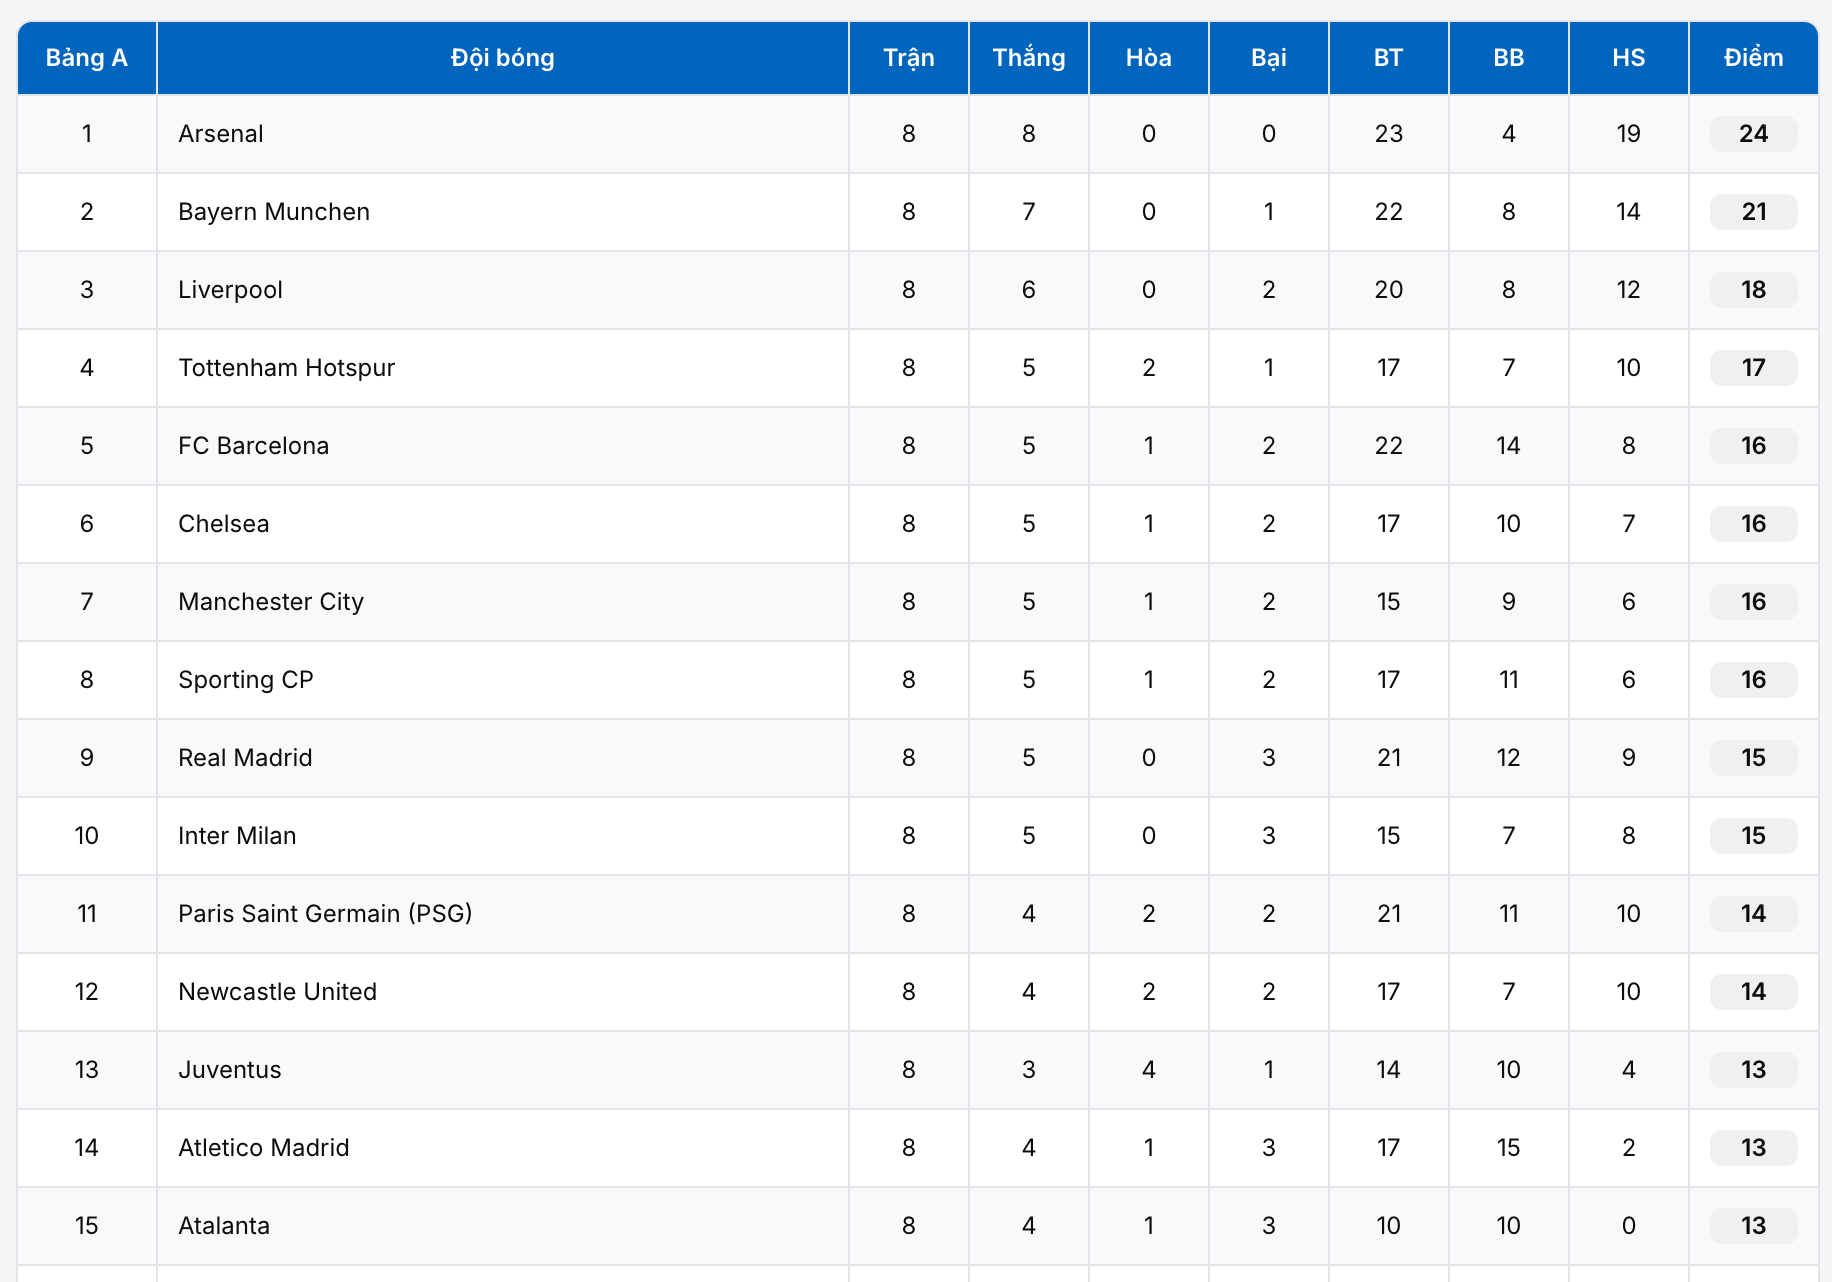Select Real Madrid in the table
Image resolution: width=1832 pixels, height=1282 pixels.
point(245,758)
